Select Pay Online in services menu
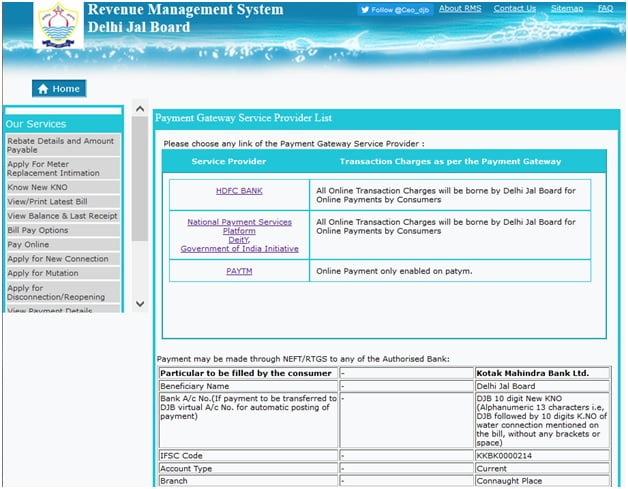Viewport: 628px width, 489px height. [63, 244]
